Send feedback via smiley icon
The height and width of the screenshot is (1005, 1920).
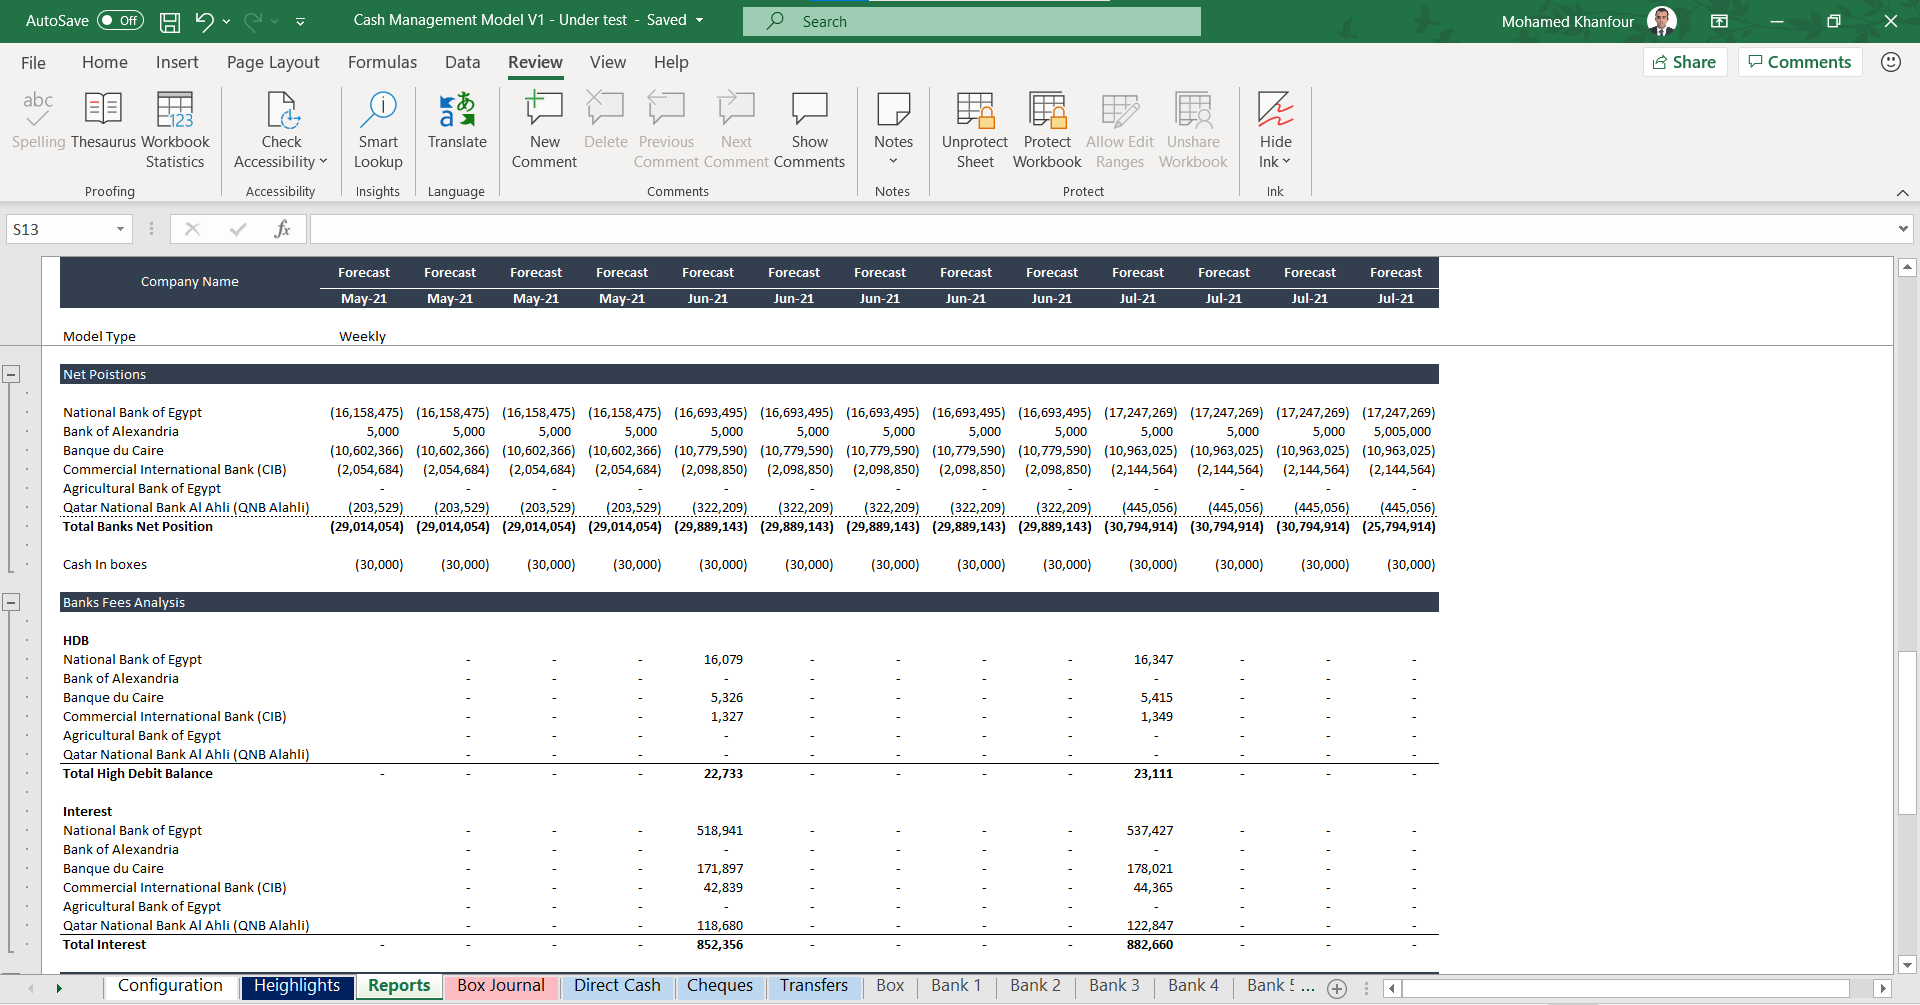pos(1890,62)
